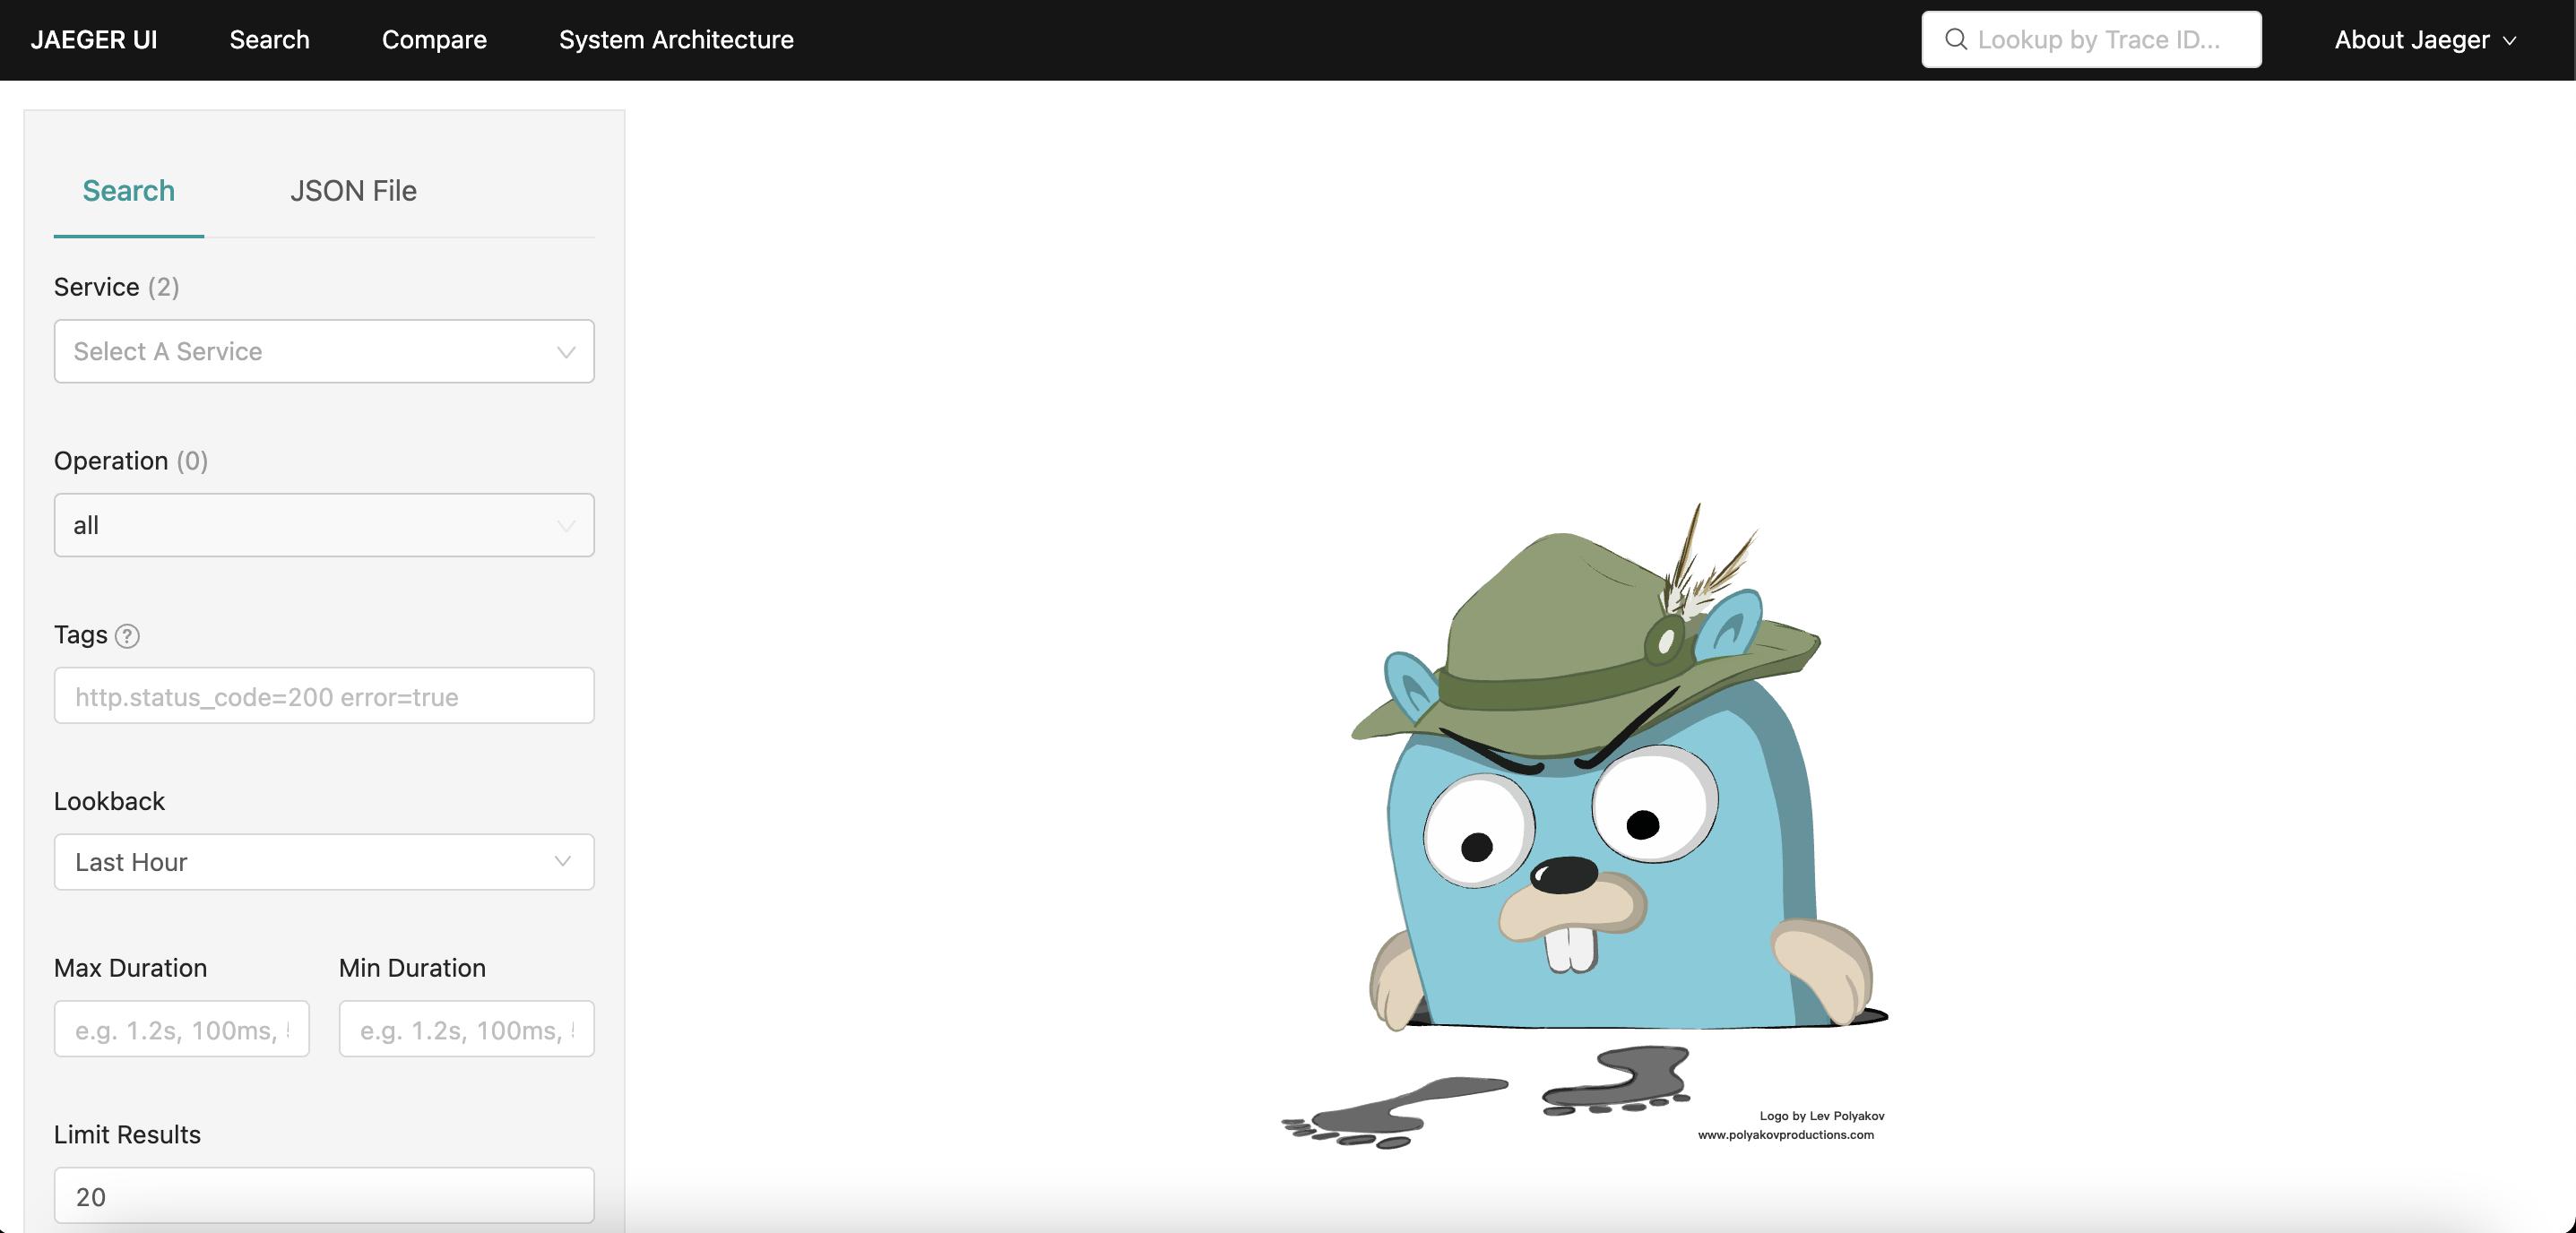Click the Service label text
The image size is (2576, 1233).
(x=96, y=287)
